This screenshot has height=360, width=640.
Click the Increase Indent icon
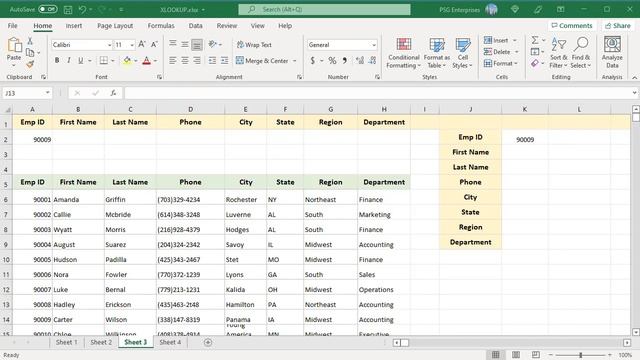(224, 60)
